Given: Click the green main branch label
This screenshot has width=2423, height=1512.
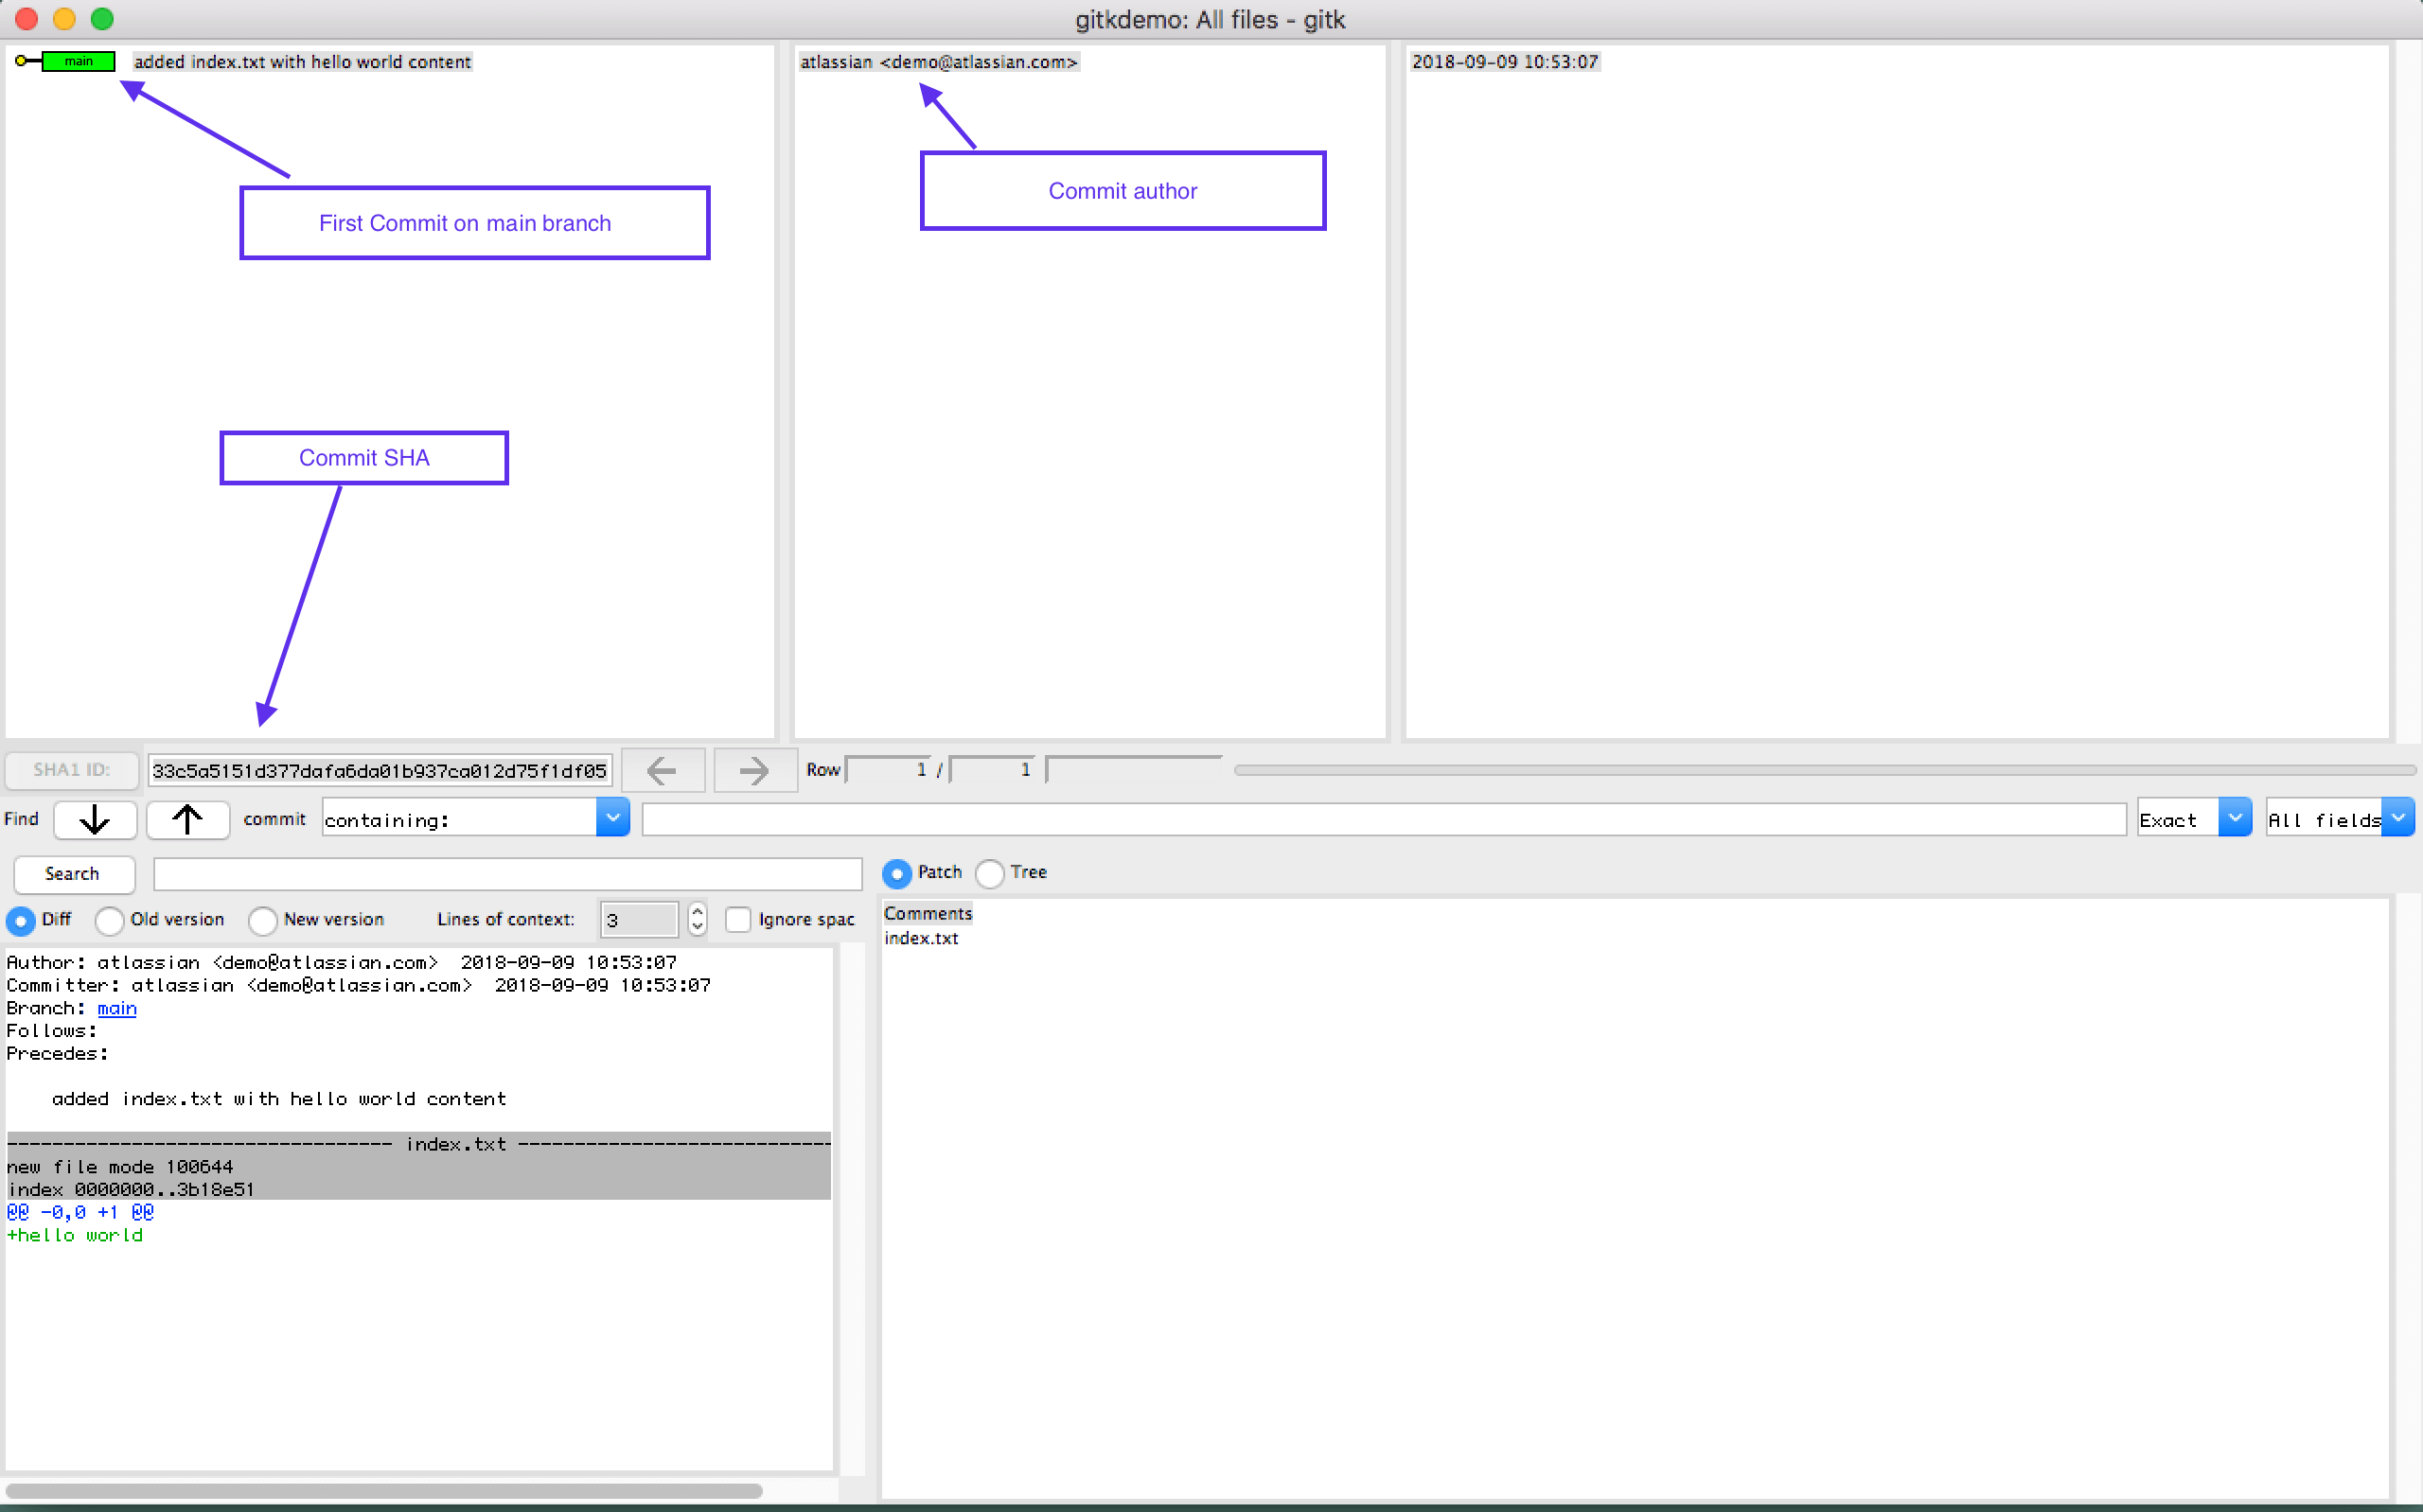Looking at the screenshot, I should pos(78,62).
